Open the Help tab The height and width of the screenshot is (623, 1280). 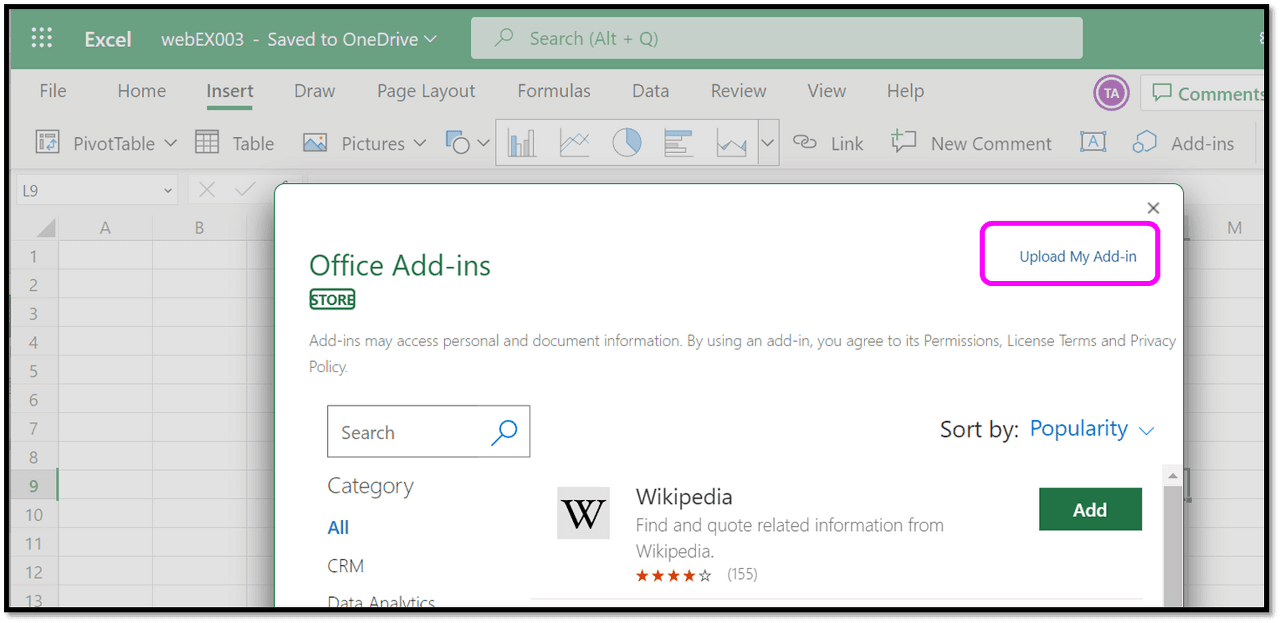coord(905,91)
